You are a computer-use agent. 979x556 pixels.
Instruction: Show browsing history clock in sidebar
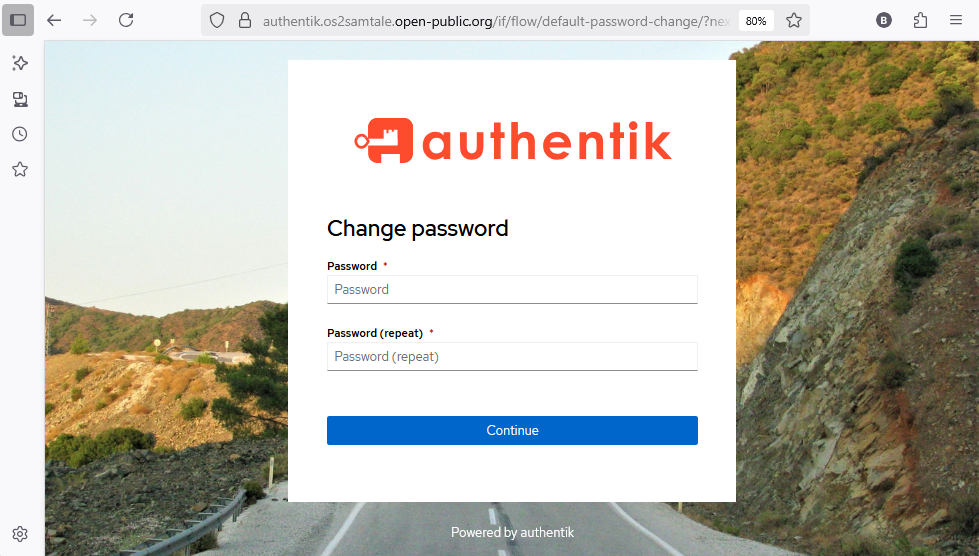pos(20,134)
